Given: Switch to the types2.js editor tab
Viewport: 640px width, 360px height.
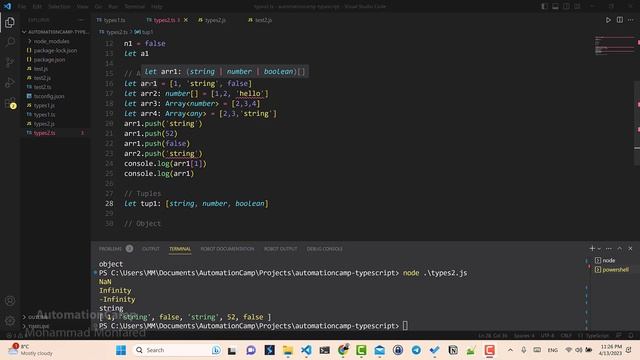Looking at the screenshot, I should click(212, 20).
